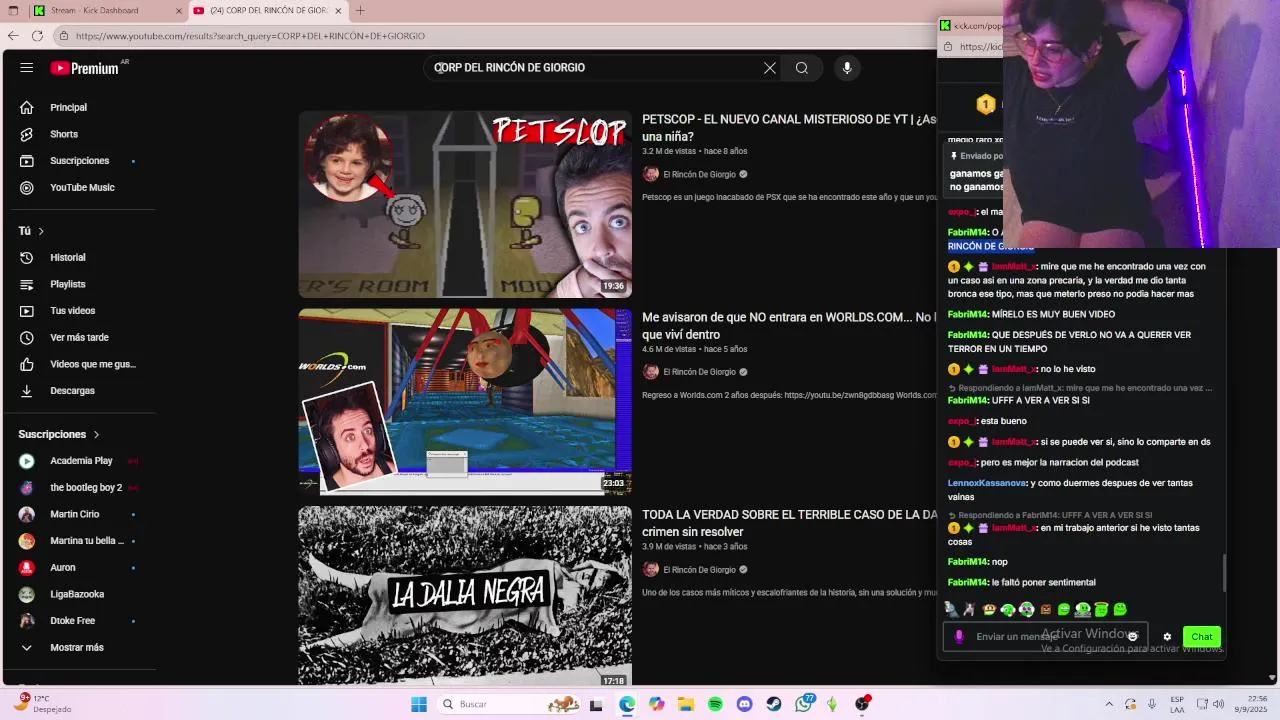Open LigaBazooka channel subscription

click(x=78, y=594)
